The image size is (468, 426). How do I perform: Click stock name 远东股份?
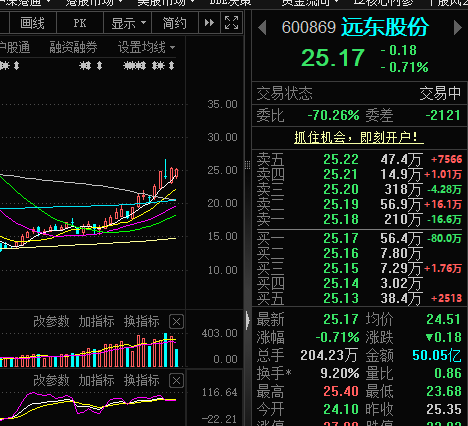coord(385,27)
